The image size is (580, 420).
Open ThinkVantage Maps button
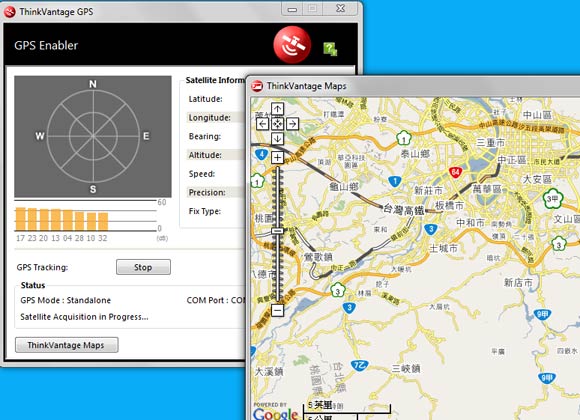(x=67, y=345)
